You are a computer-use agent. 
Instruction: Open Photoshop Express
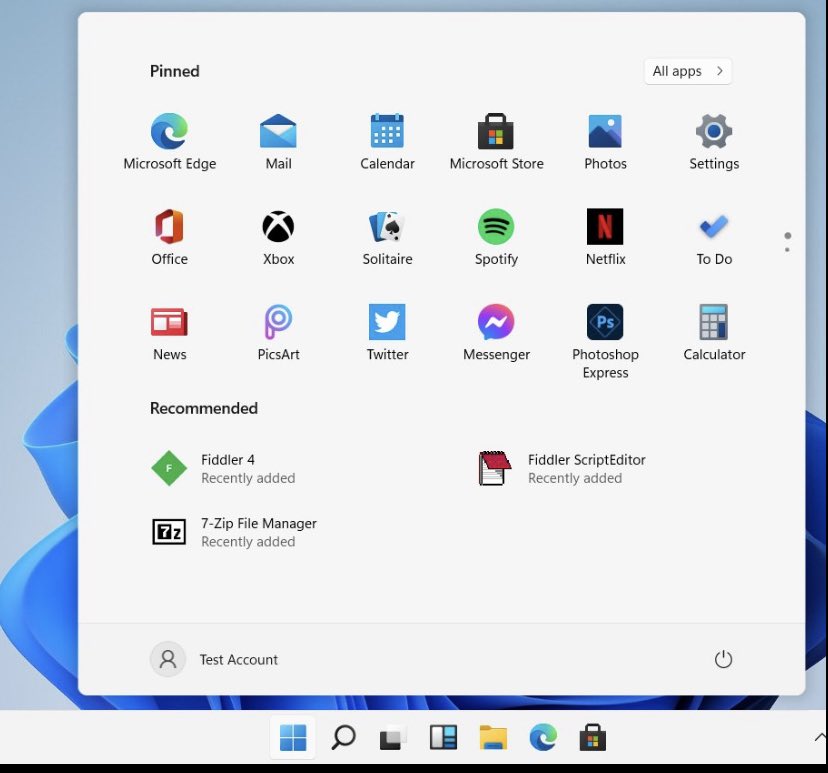pos(605,342)
